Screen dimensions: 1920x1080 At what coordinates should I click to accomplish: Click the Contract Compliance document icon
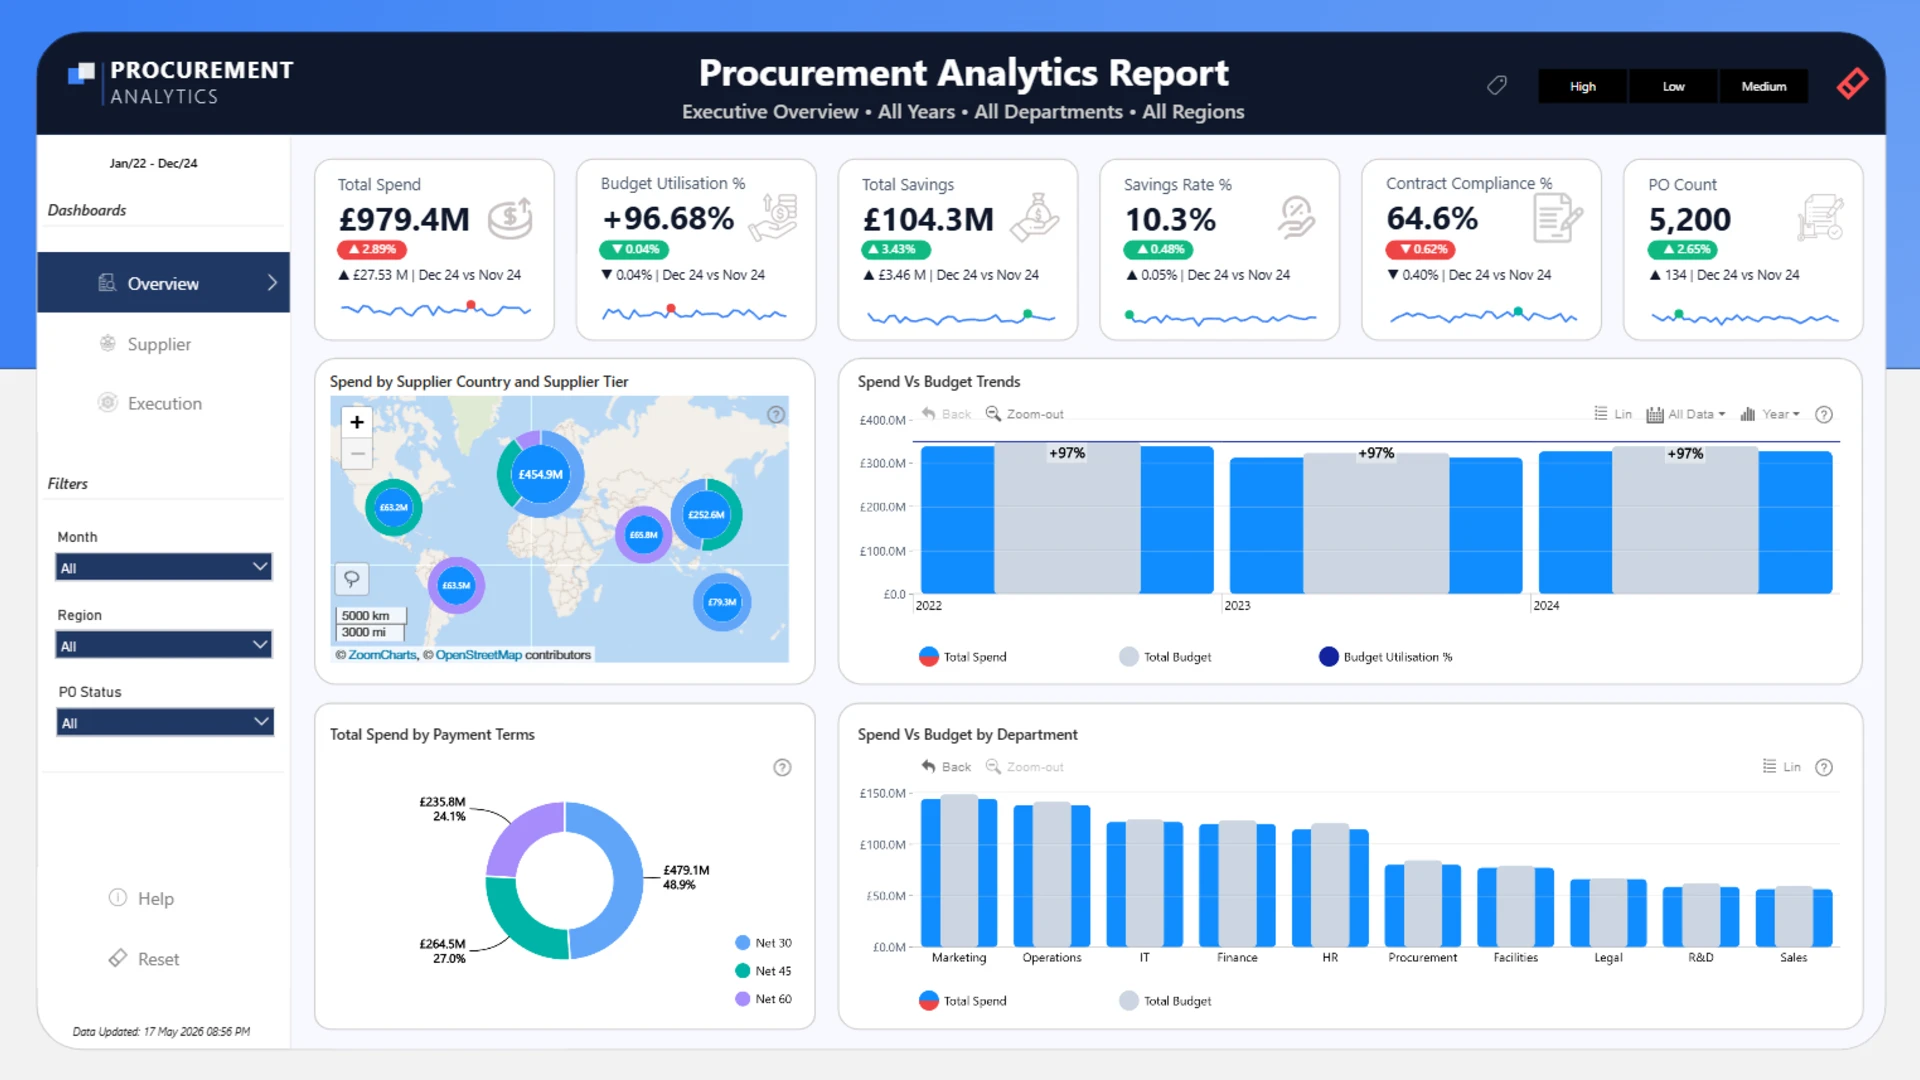point(1558,218)
